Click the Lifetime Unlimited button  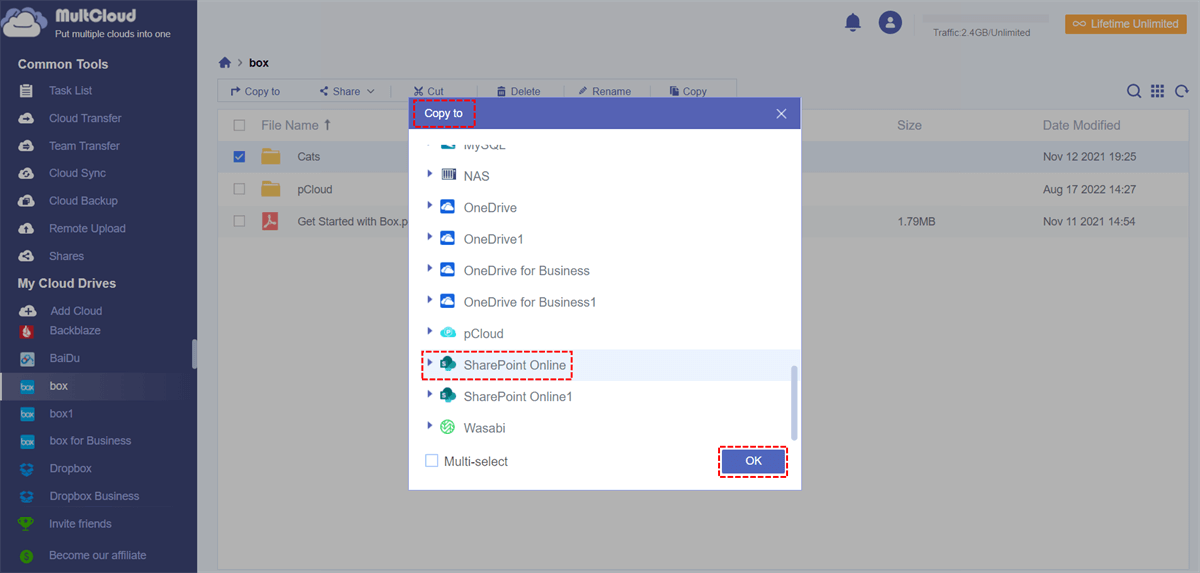(x=1126, y=24)
